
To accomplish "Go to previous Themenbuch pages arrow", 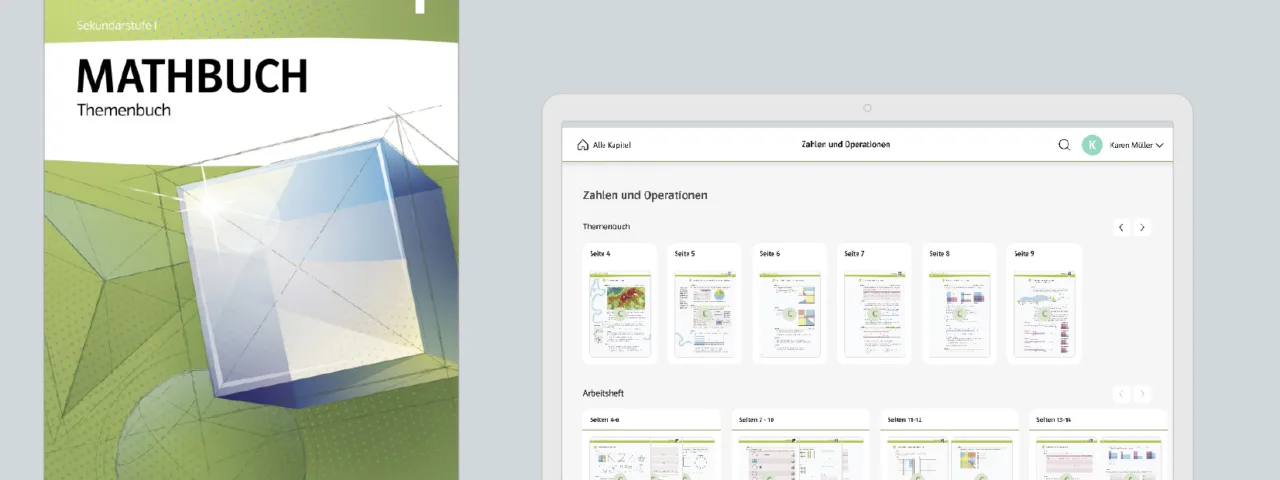I will pyautogui.click(x=1121, y=228).
